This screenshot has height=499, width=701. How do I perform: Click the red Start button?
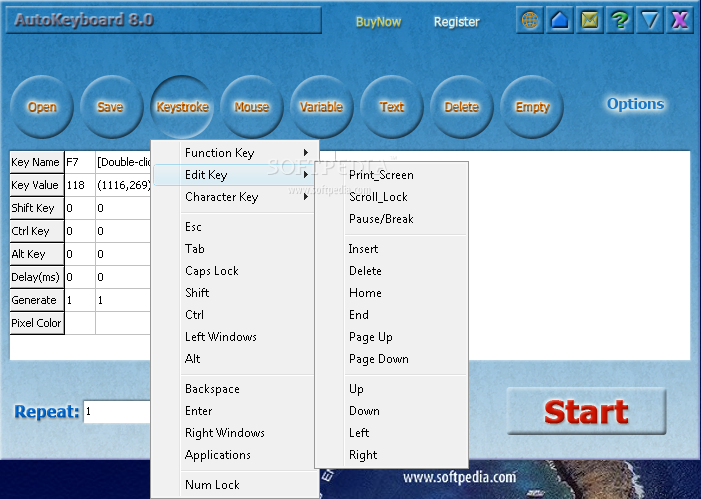(x=587, y=411)
